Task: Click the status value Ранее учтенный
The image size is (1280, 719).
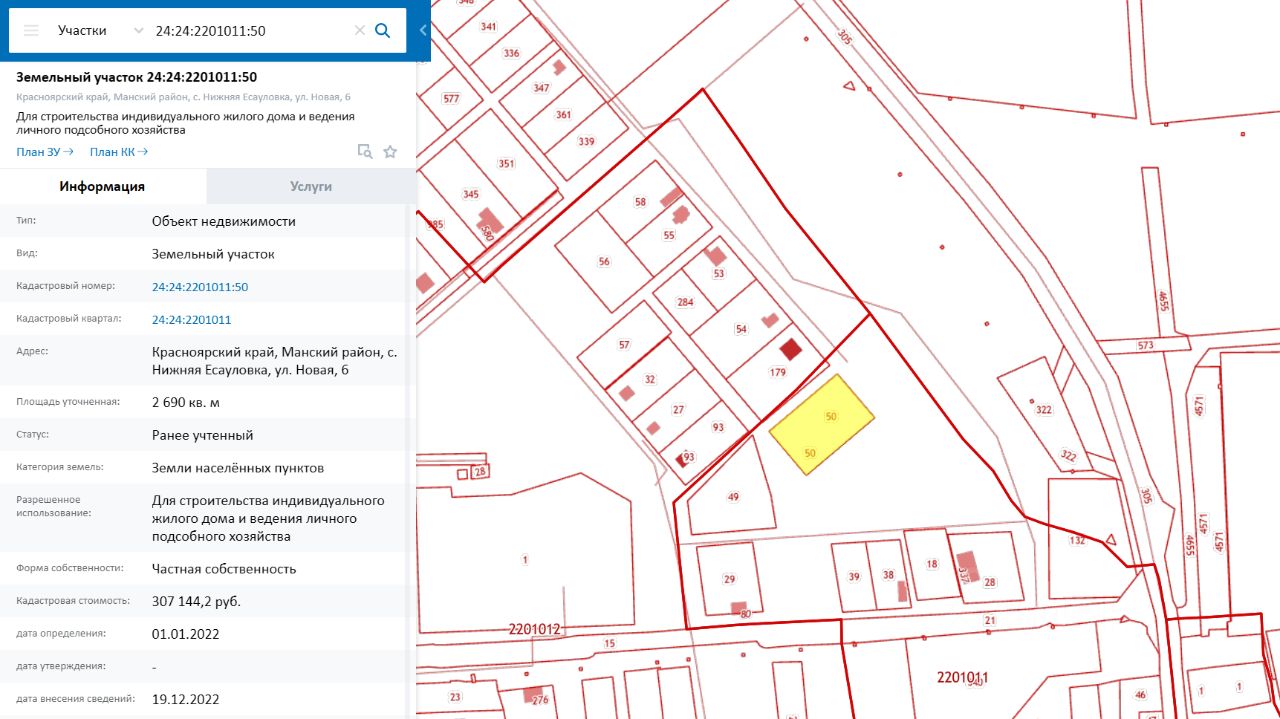Action: tap(202, 436)
